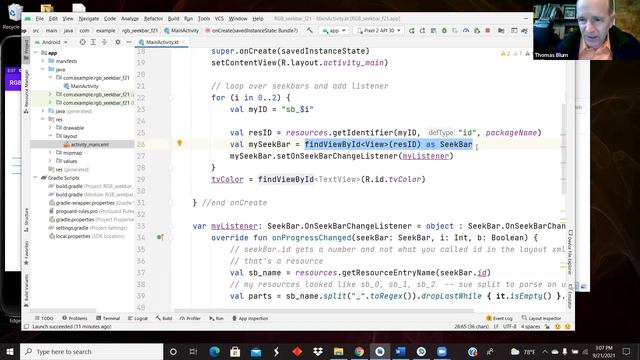This screenshot has width=640, height=360.
Task: Collapse the res folder in tree
Action: point(43,119)
